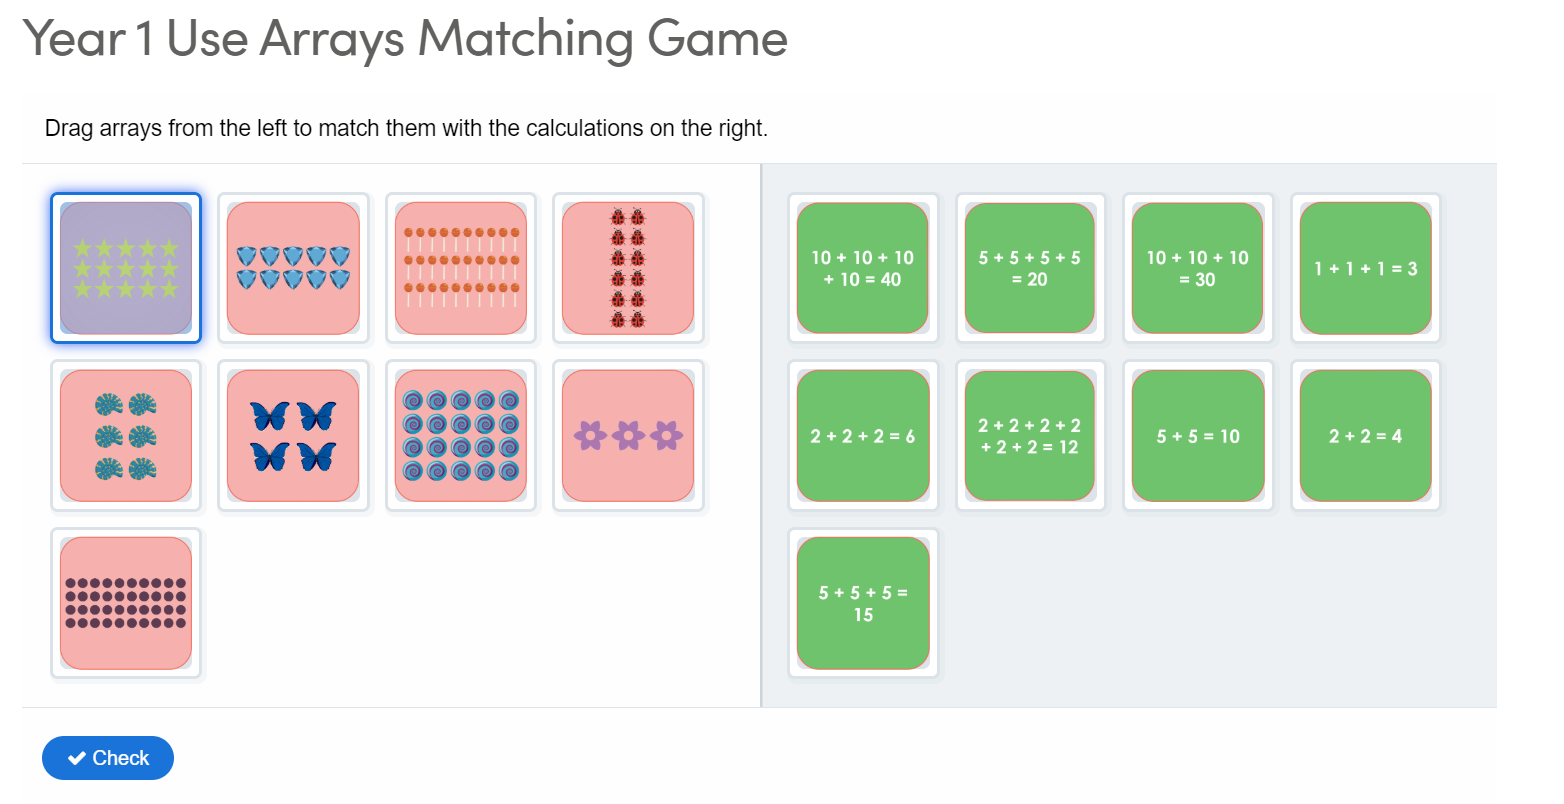The height and width of the screenshot is (804, 1564).
Task: Select the blue gems array card
Action: click(293, 267)
